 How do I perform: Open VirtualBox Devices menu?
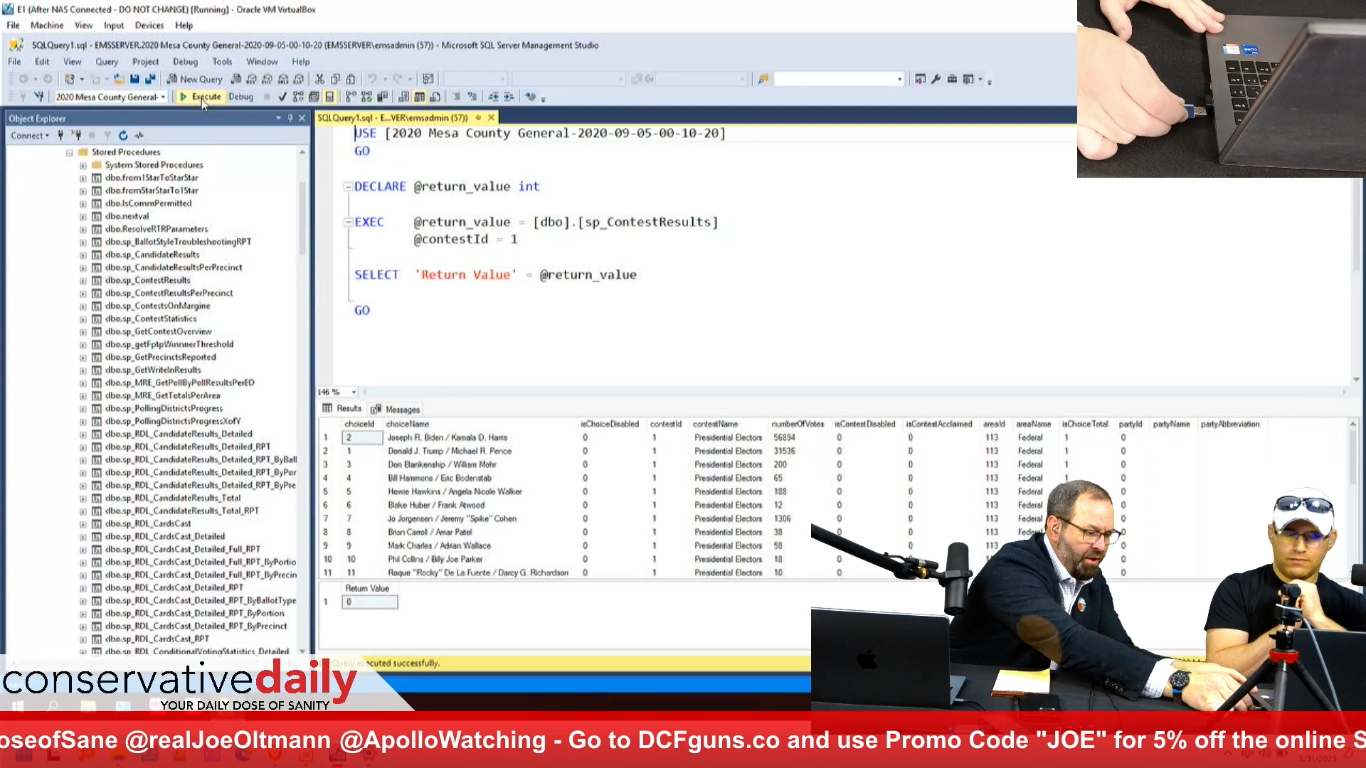(150, 25)
